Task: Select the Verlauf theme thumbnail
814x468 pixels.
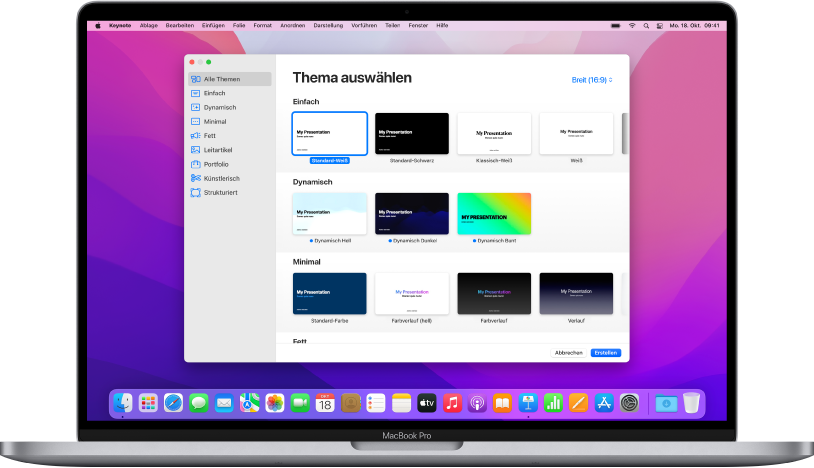Action: [576, 294]
